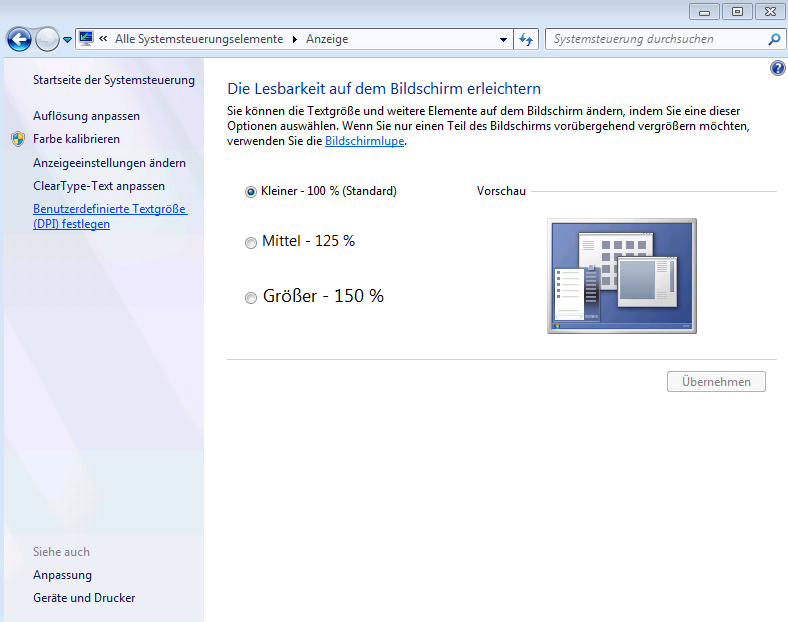Select 'Kleiner - 100 % (Standard)' radio button

tap(250, 192)
